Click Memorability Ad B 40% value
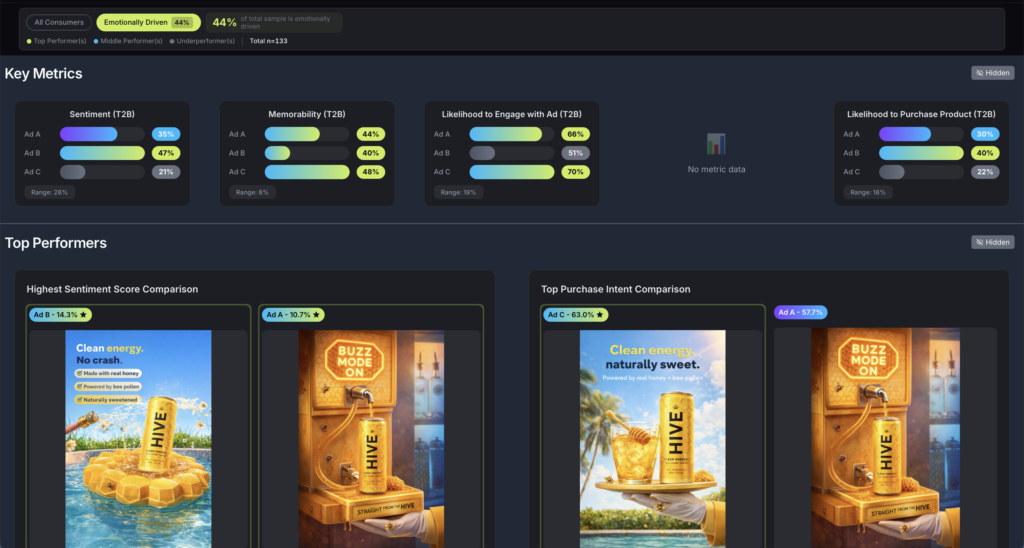 pyautogui.click(x=370, y=153)
